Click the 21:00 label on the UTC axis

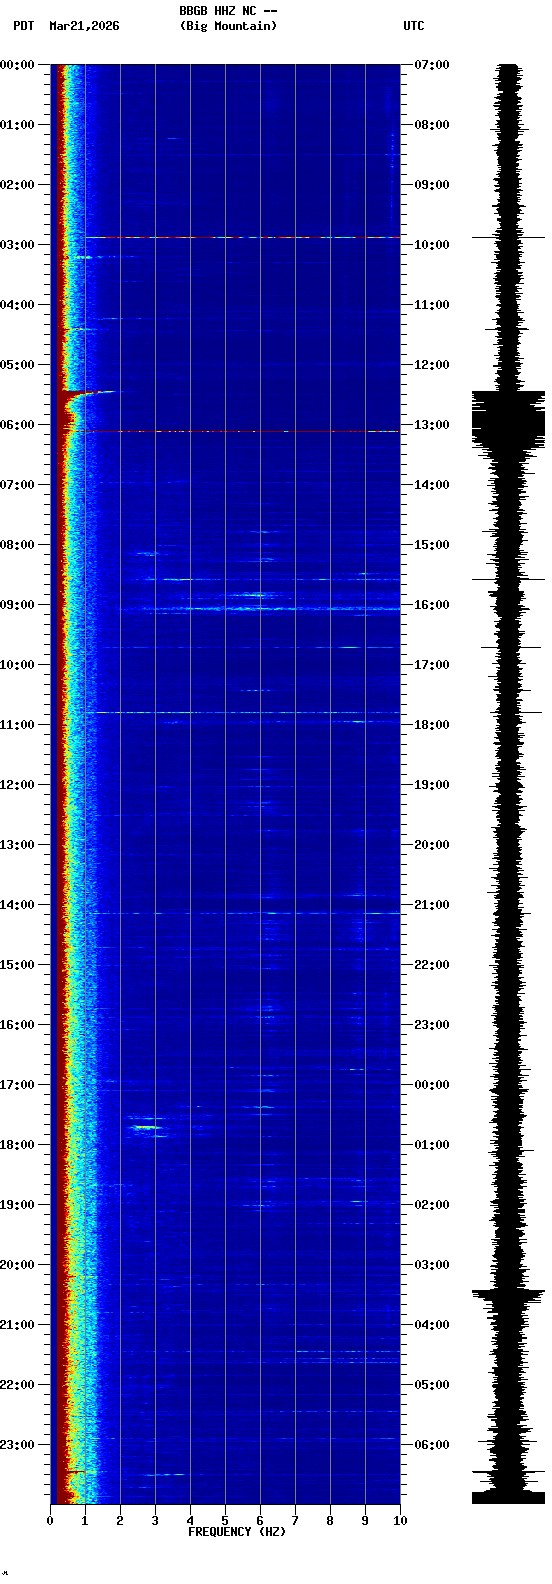[x=432, y=905]
